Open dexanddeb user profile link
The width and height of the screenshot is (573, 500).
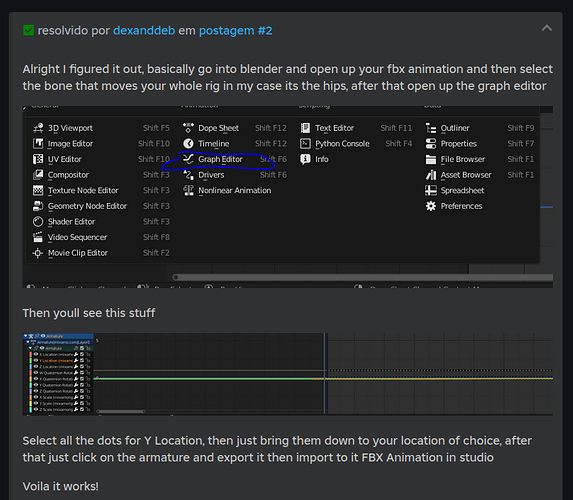(144, 30)
